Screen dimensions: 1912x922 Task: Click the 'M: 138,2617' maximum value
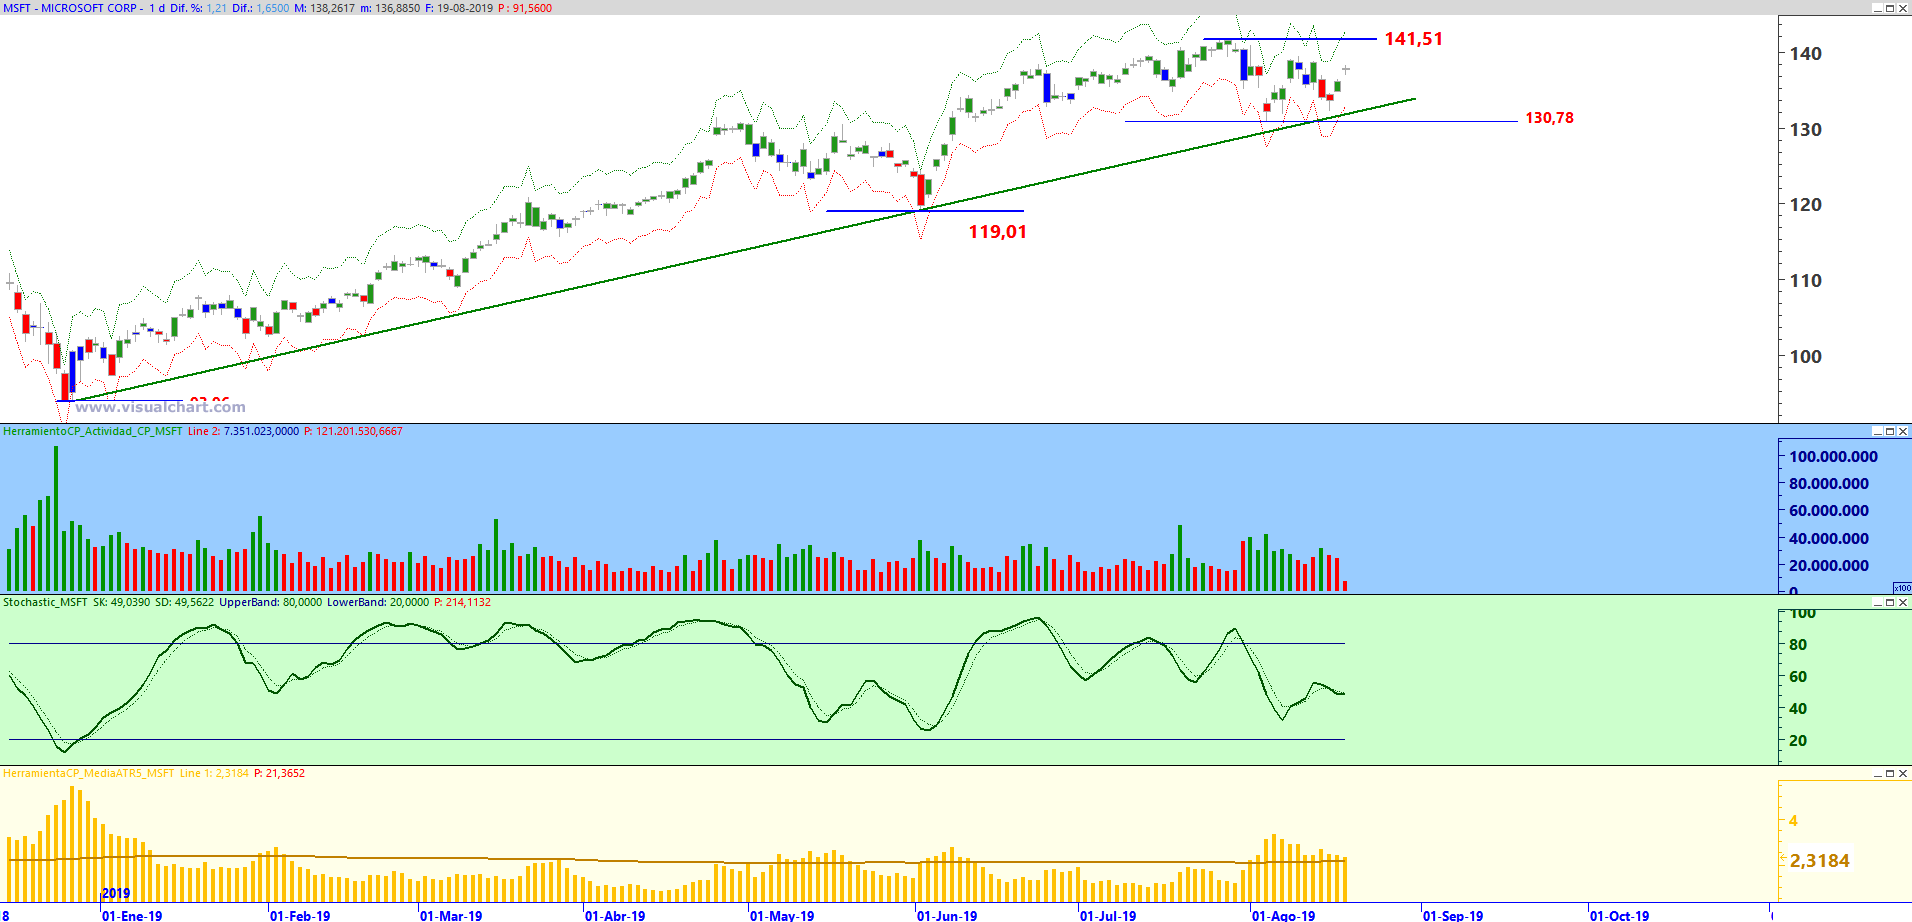(x=325, y=8)
